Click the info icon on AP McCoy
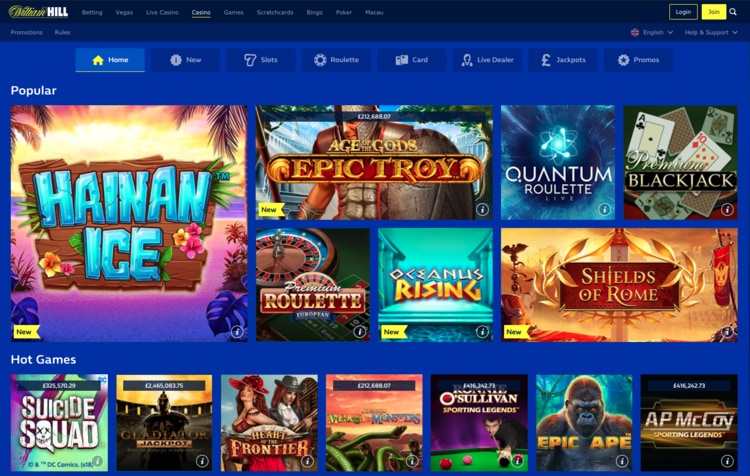Screen dimensions: 750x476 tap(727, 461)
